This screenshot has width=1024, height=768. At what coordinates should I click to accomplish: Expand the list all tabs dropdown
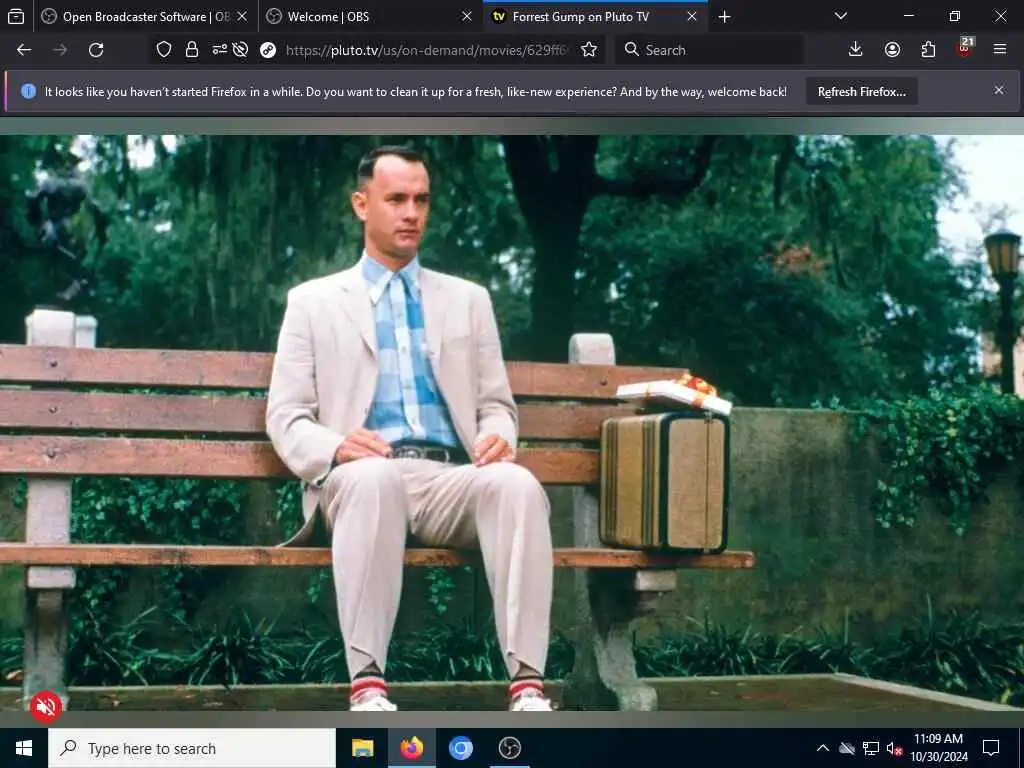point(840,16)
